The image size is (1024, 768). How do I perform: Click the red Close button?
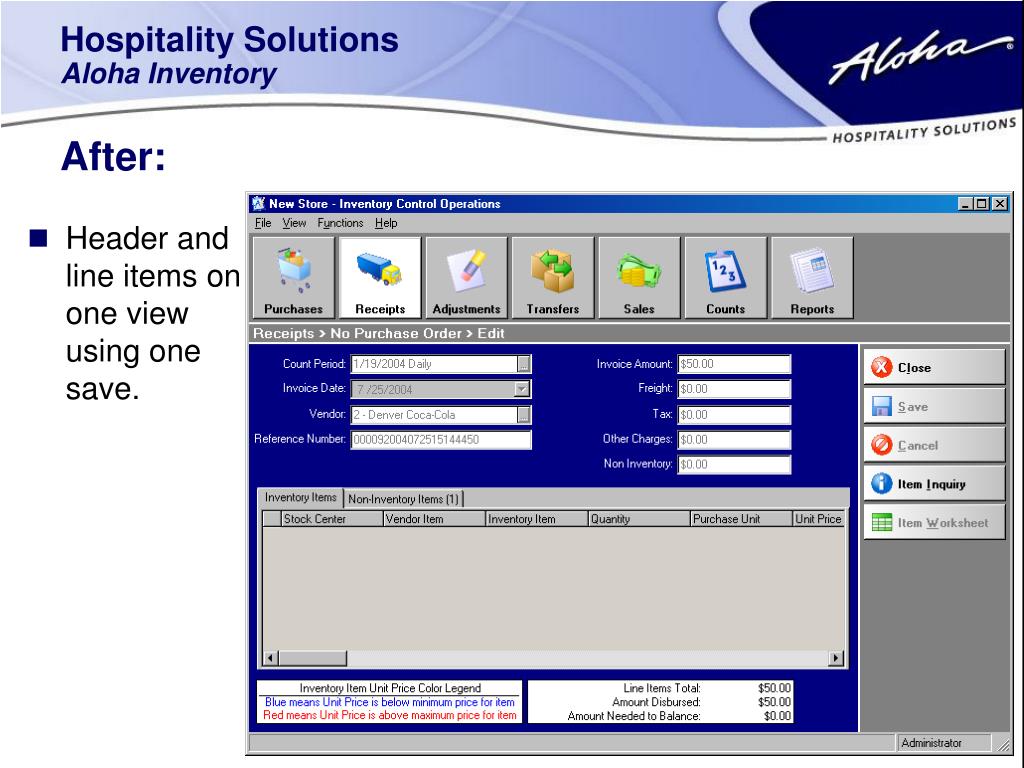click(x=934, y=368)
